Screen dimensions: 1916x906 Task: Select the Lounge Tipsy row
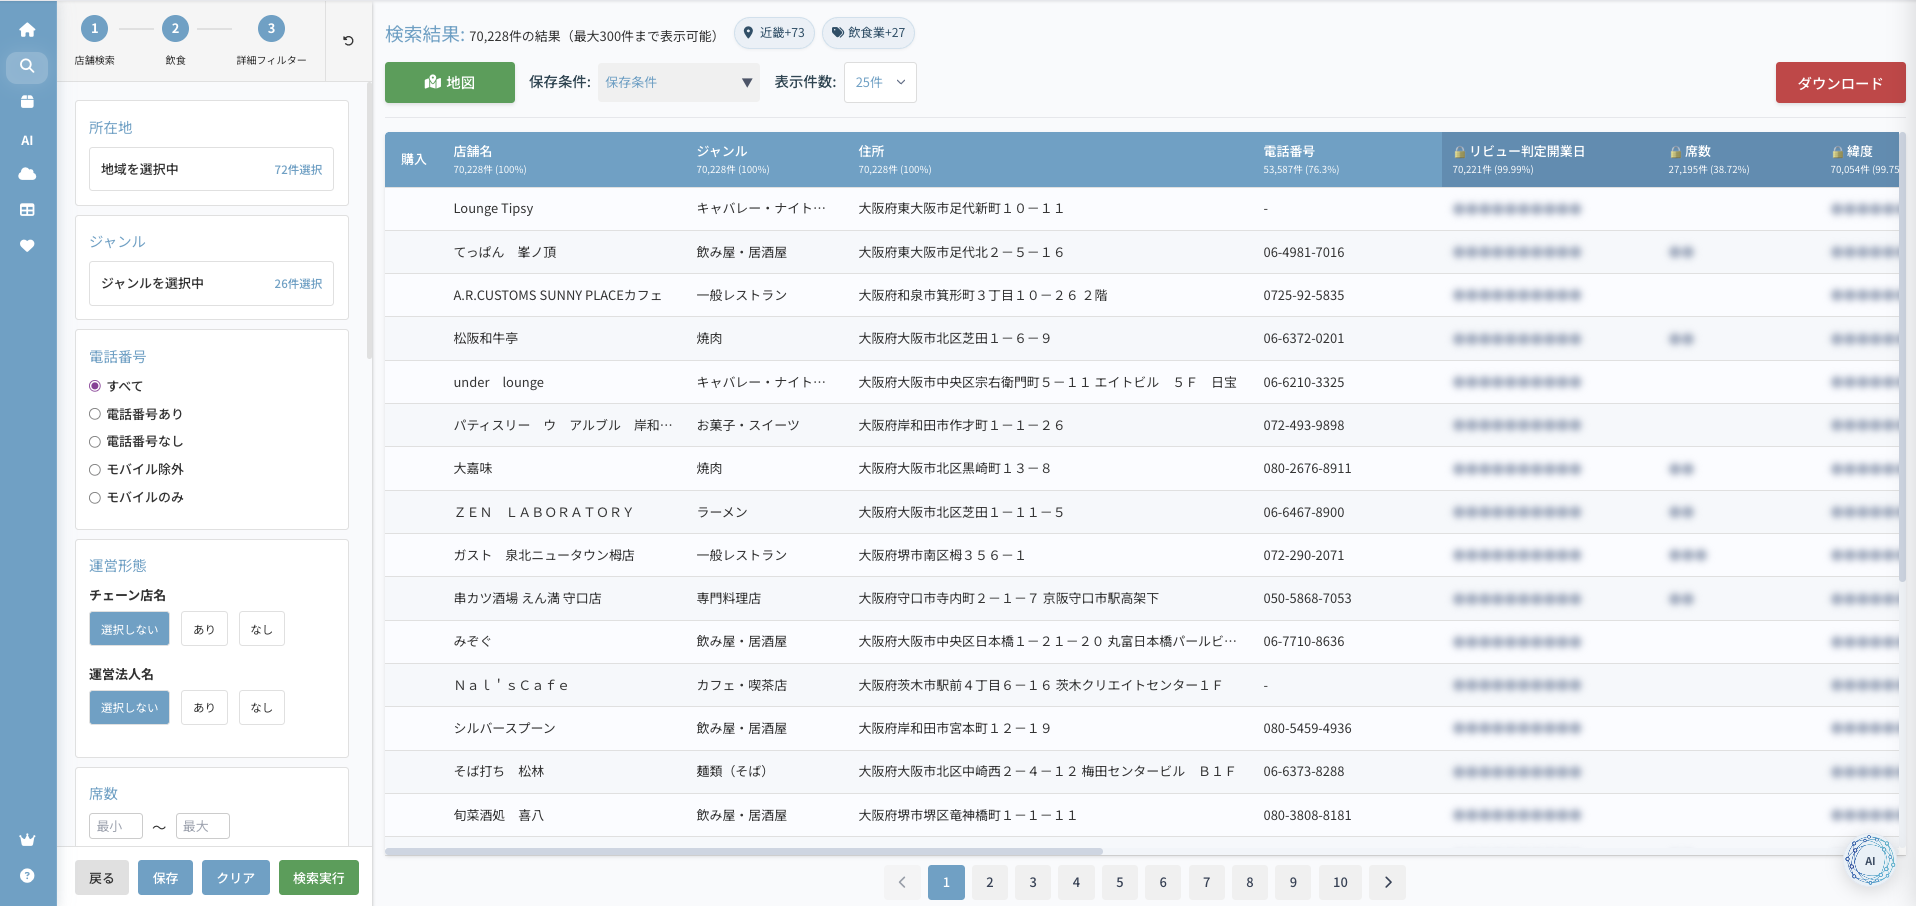click(1141, 209)
